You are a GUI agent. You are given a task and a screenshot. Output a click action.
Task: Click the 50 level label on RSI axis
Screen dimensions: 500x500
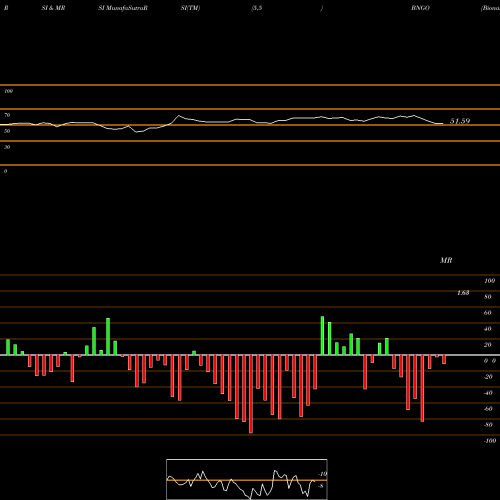pos(7,131)
